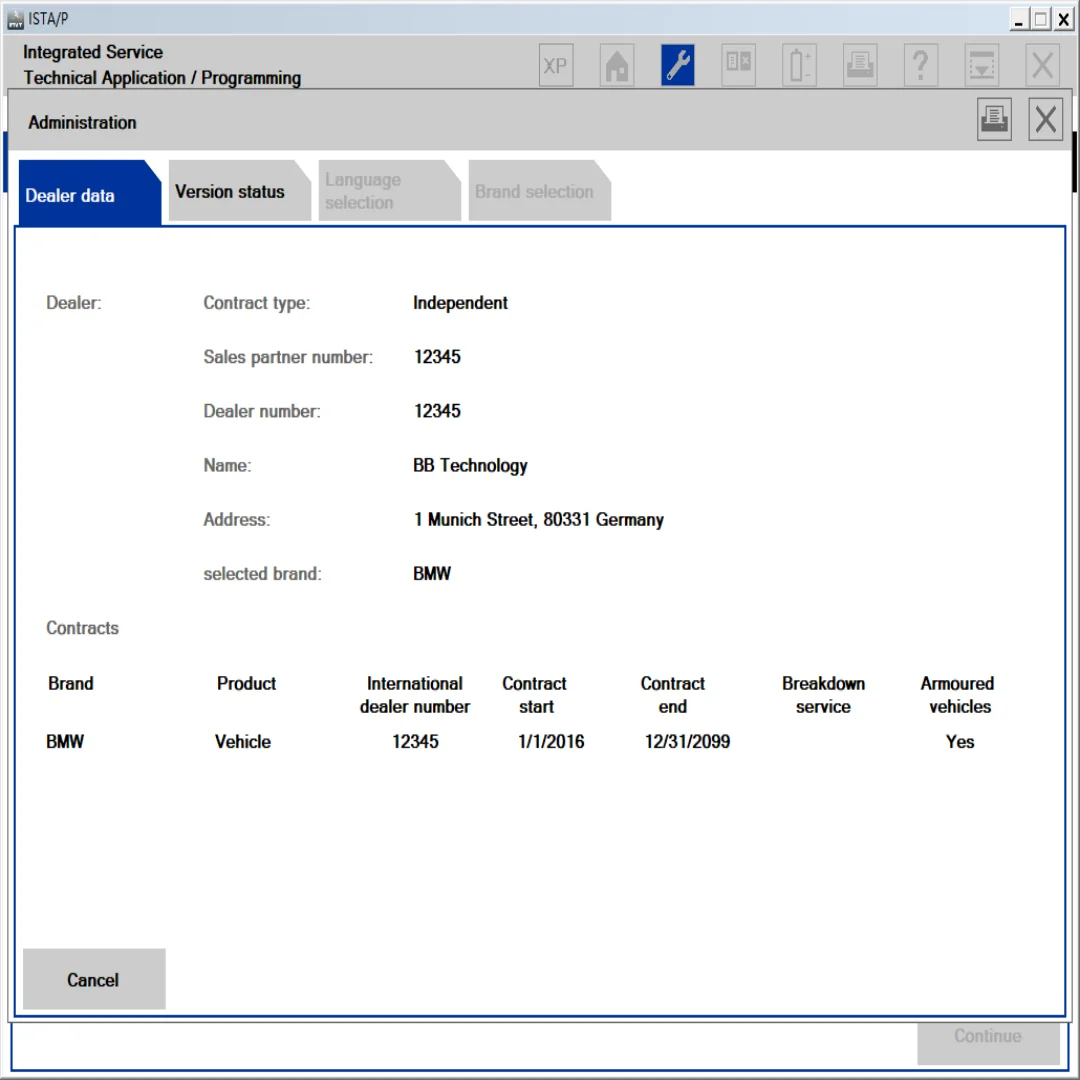Image resolution: width=1080 pixels, height=1080 pixels.
Task: Click the greyed X icon in toolbar
Action: [1042, 65]
